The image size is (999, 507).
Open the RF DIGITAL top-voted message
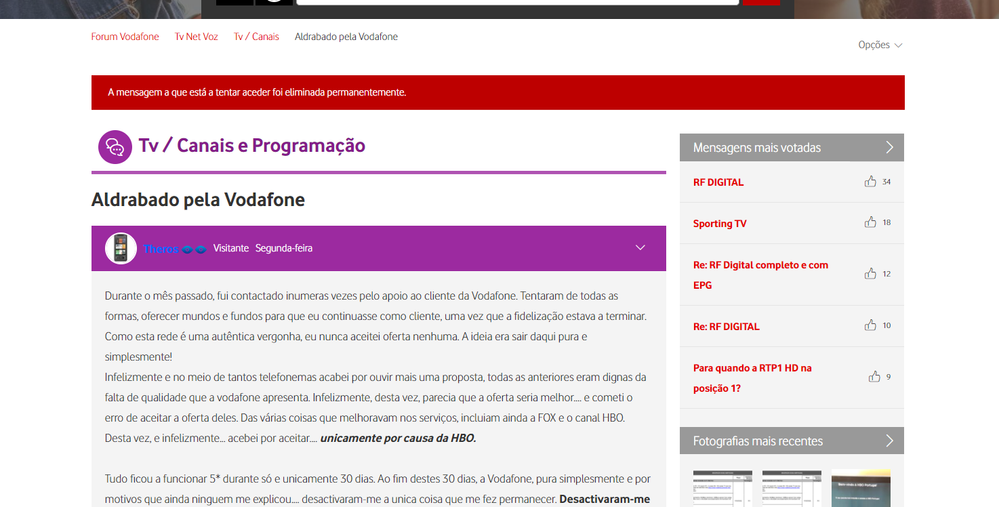point(718,182)
